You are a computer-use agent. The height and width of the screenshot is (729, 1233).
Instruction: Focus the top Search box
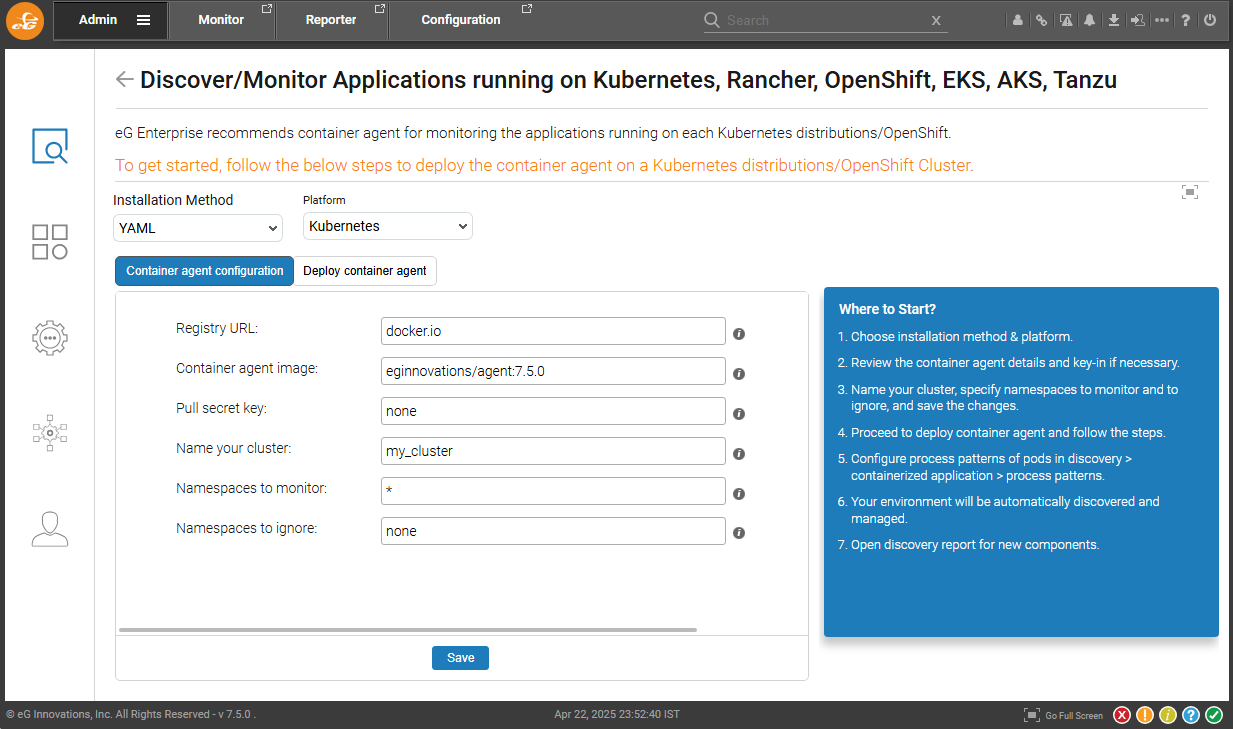(x=825, y=20)
